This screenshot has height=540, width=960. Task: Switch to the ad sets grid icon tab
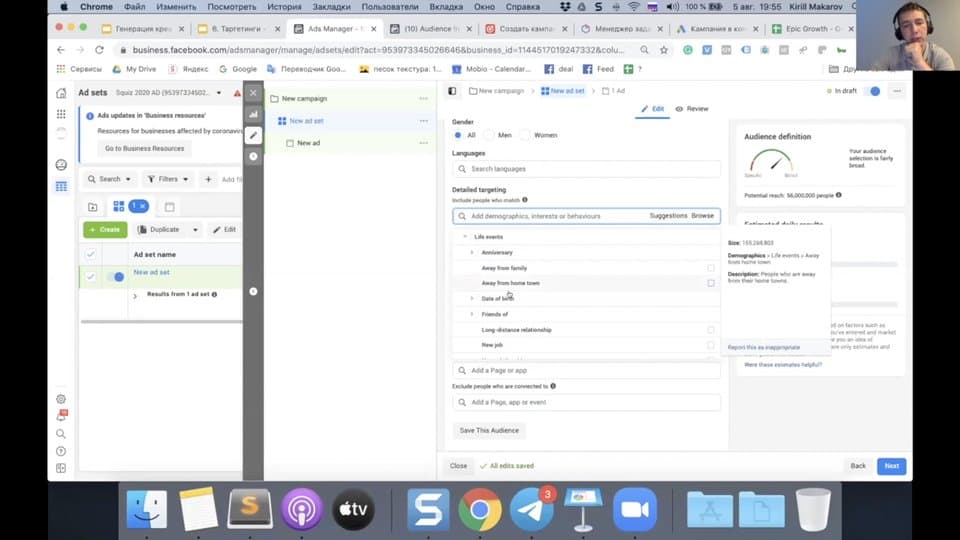tap(119, 206)
